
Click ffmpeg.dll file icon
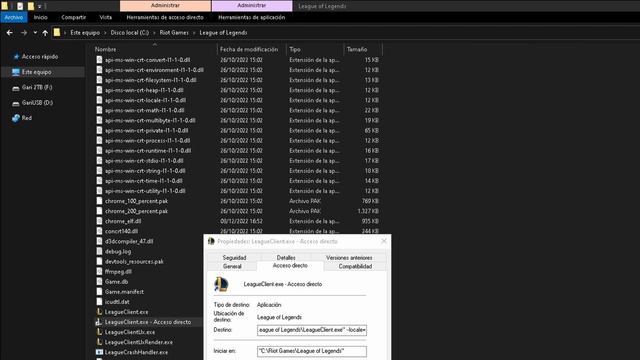[x=99, y=271]
